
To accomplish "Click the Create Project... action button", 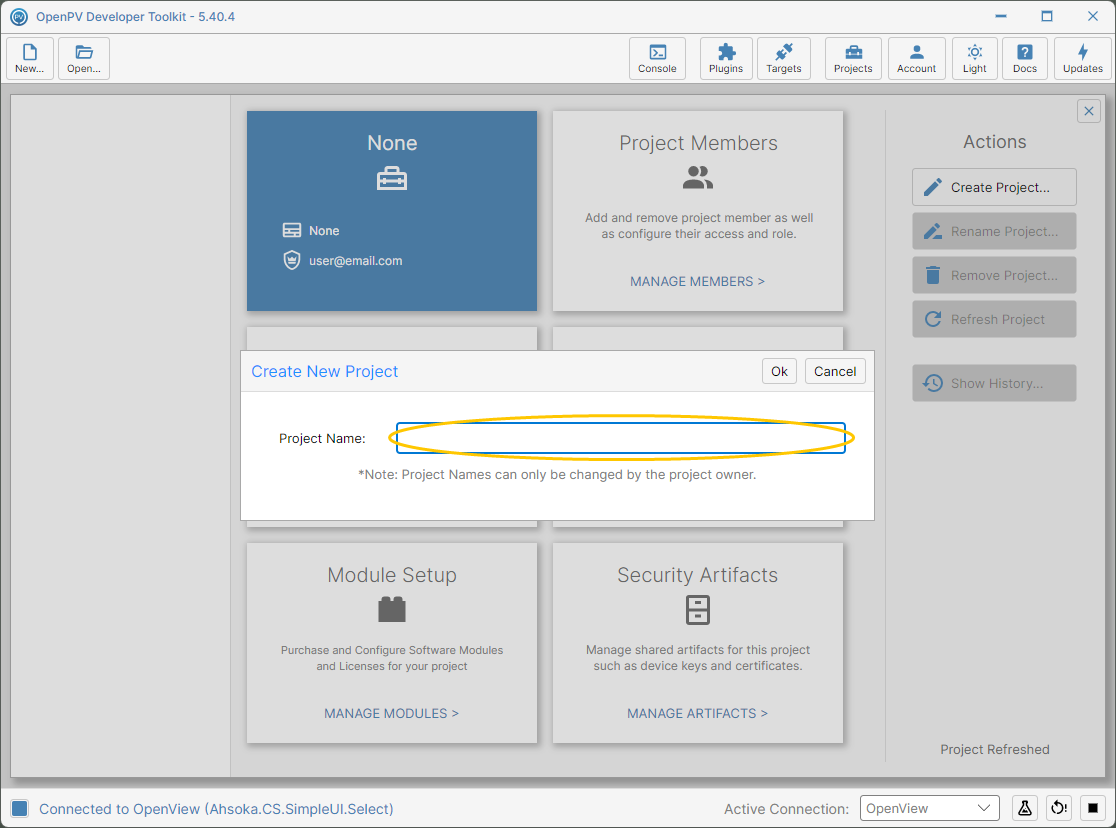I will (994, 187).
